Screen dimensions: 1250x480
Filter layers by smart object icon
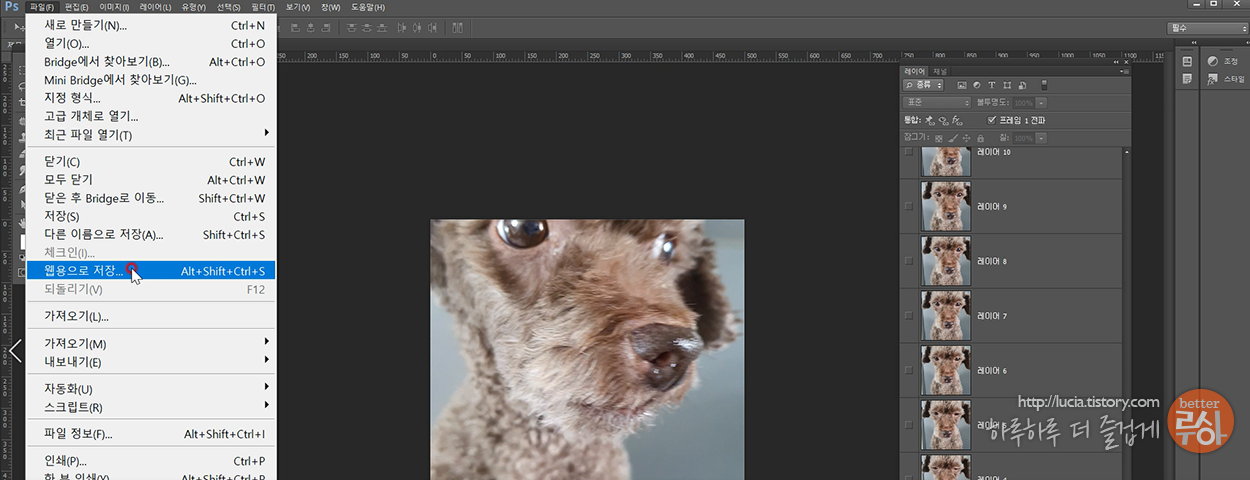1022,85
